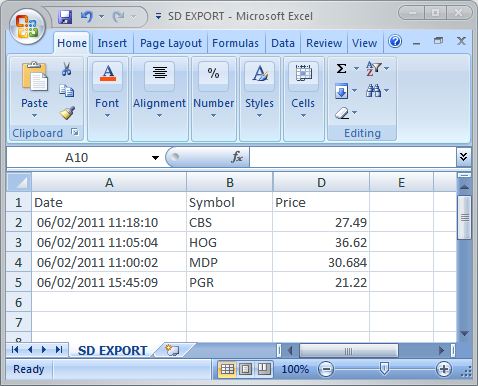Click the Insert Function fx button

237,157
